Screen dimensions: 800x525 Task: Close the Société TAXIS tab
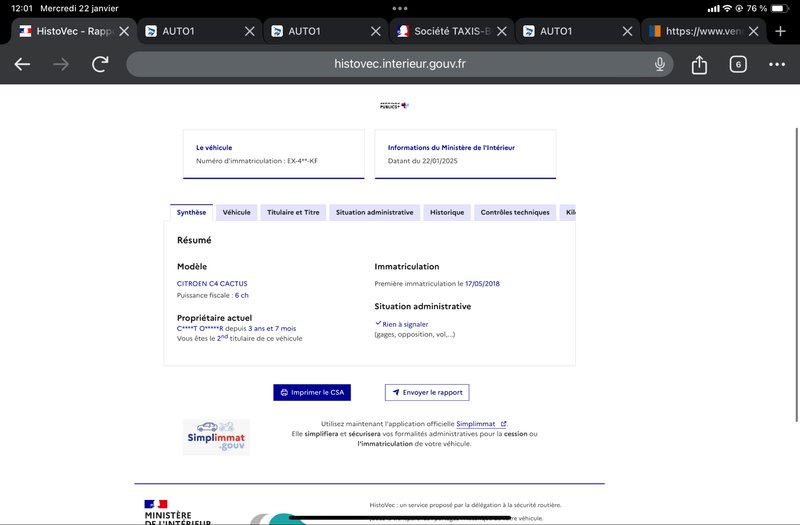(x=502, y=31)
